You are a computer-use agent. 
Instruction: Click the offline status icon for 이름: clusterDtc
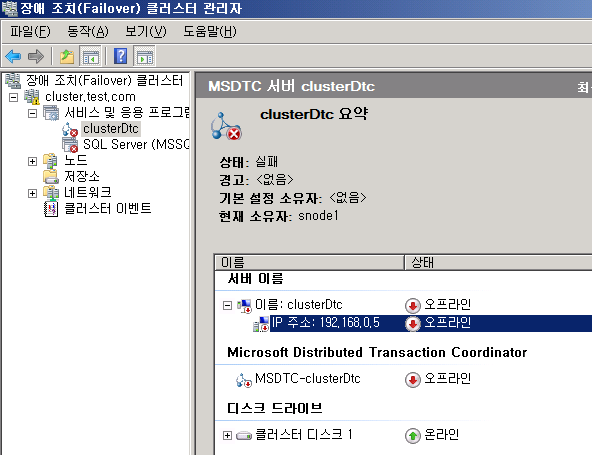[x=413, y=305]
